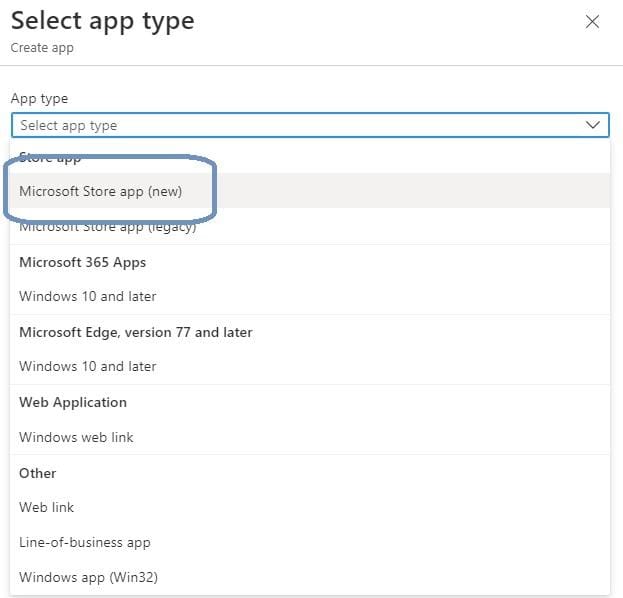Click the Microsoft Edge, version 77 and later header
Viewport: 623px width, 598px height.
(x=135, y=332)
